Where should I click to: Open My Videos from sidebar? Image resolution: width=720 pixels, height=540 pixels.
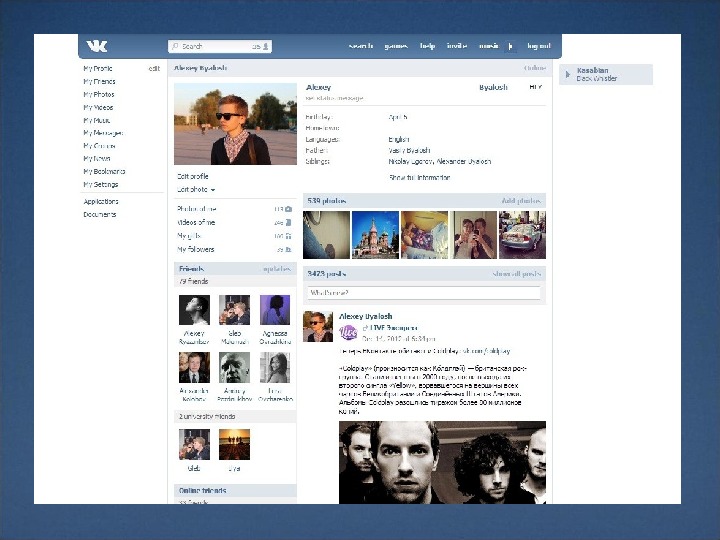click(x=98, y=107)
